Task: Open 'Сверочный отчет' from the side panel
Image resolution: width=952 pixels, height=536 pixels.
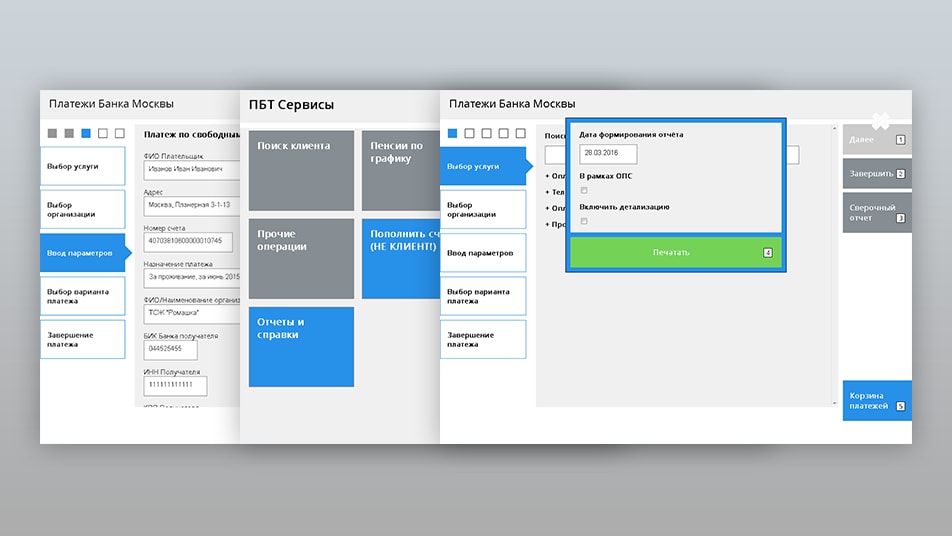Action: coord(877,212)
